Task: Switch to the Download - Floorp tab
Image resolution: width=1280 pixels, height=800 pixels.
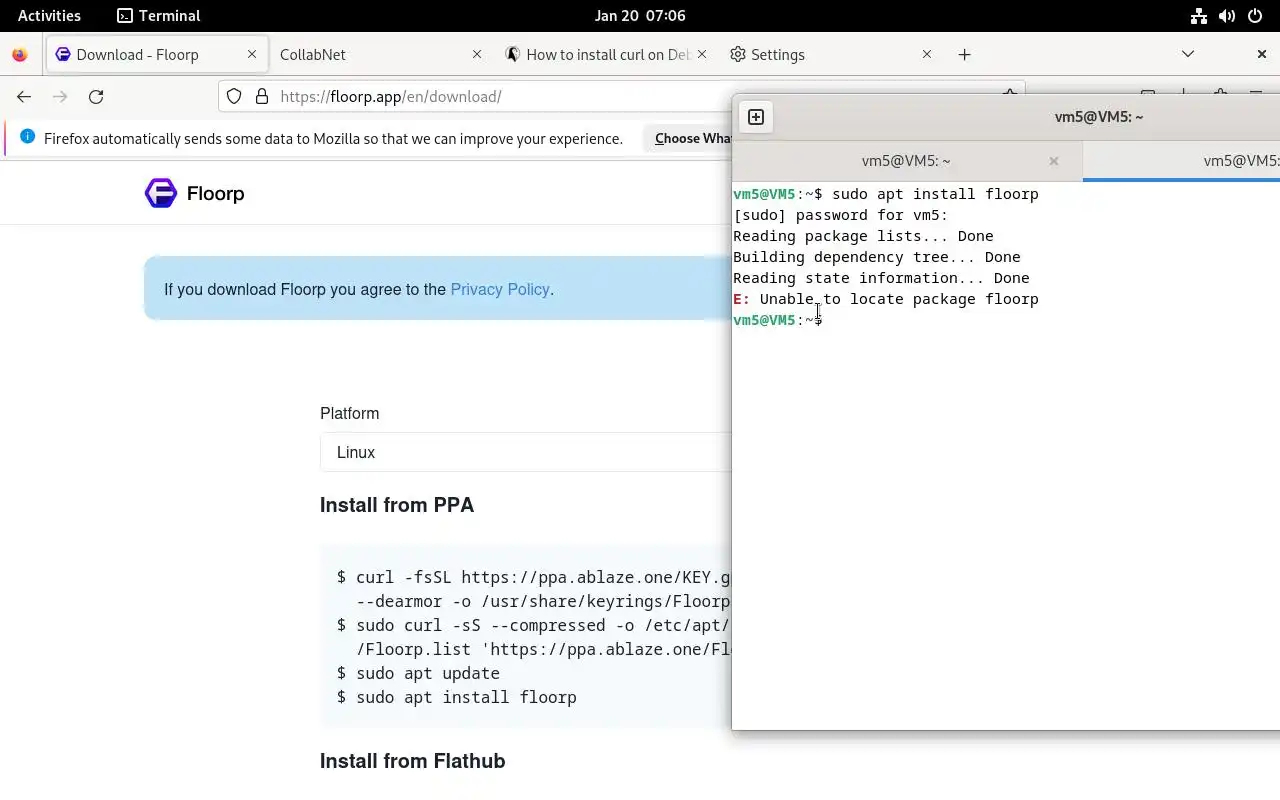Action: point(157,54)
